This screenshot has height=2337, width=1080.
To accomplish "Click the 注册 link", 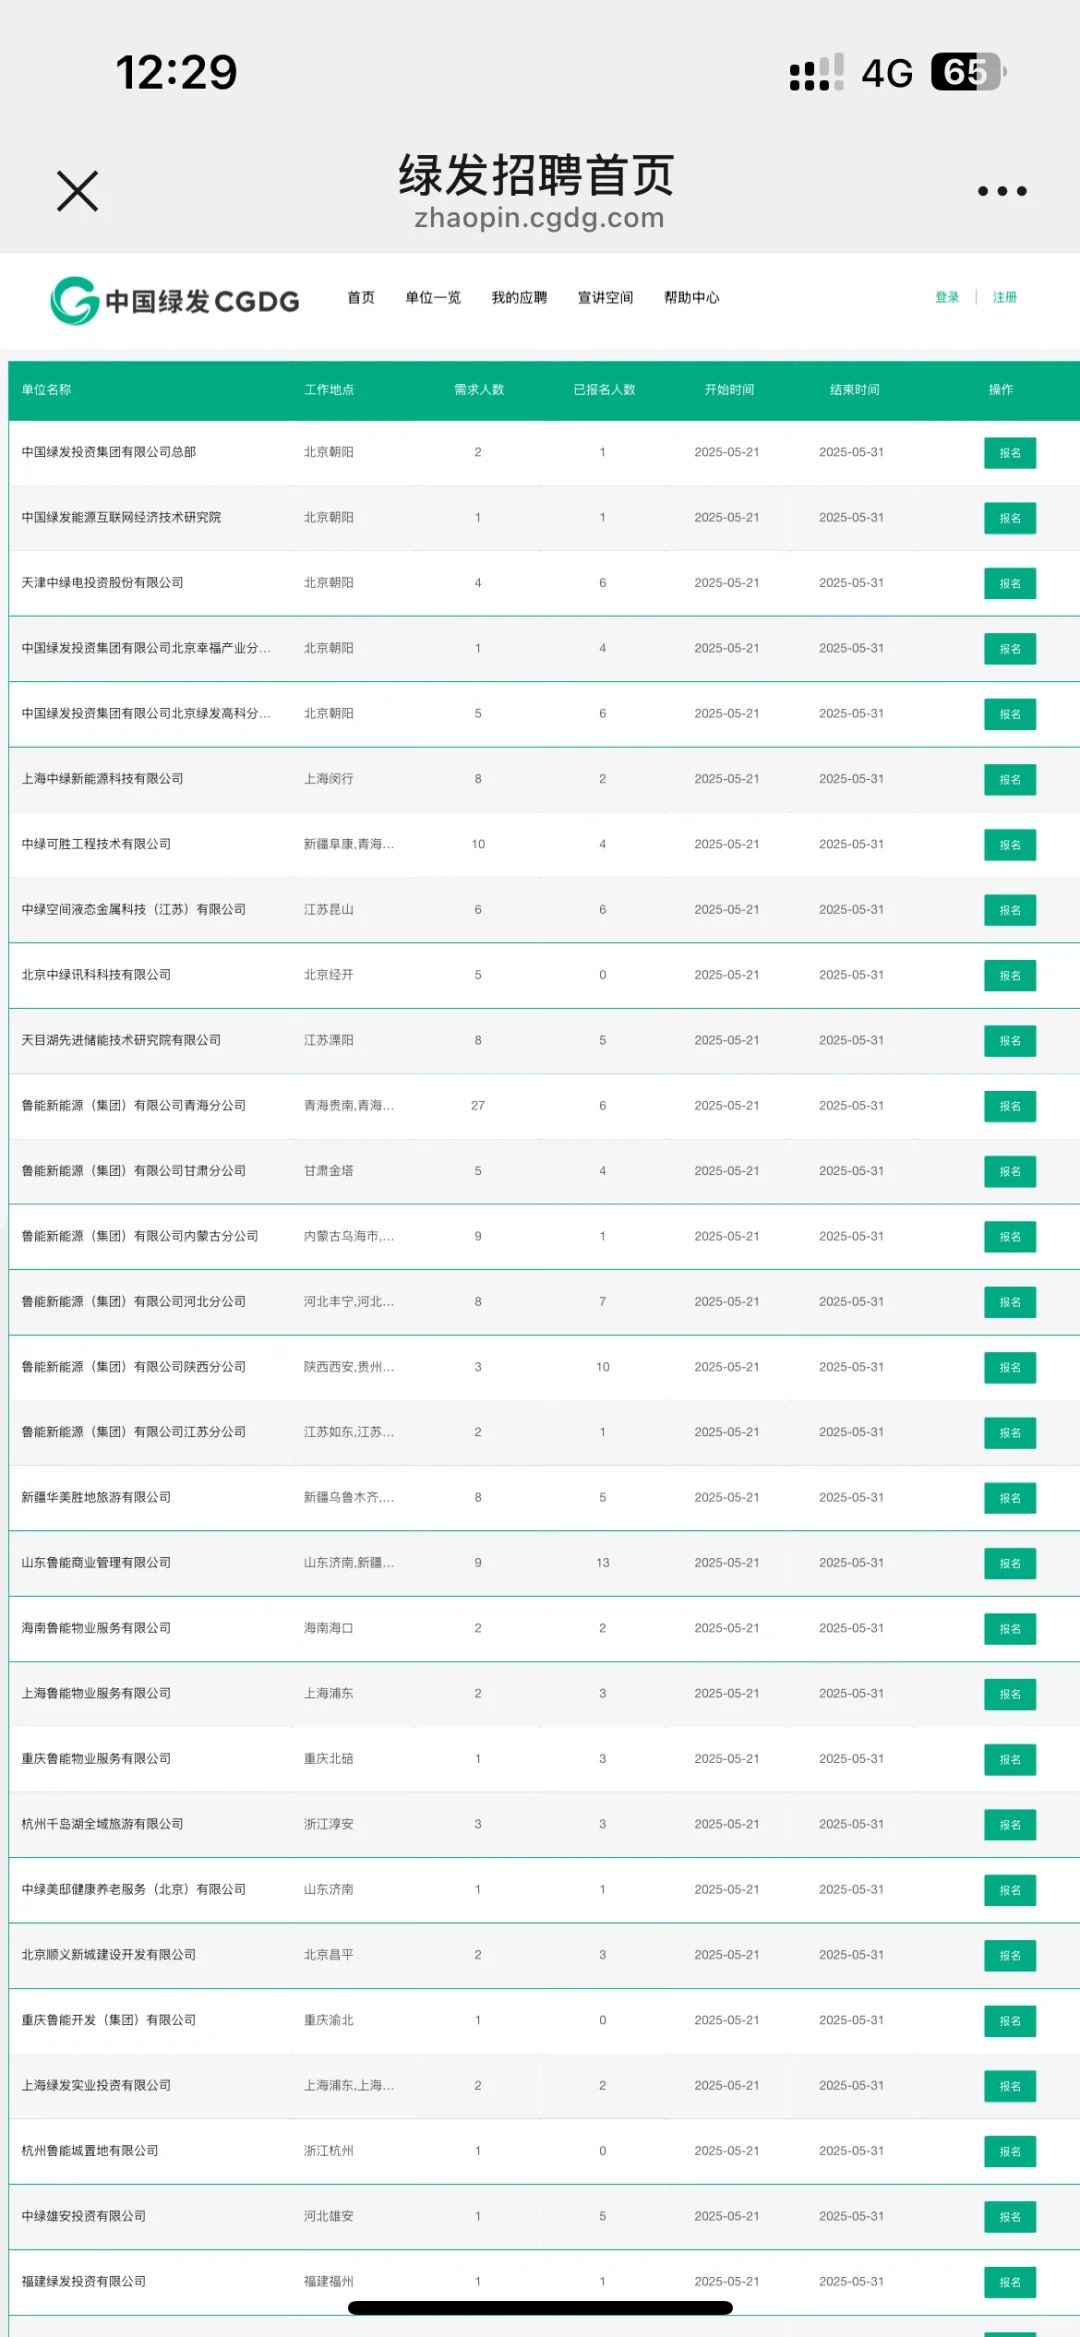I will click(x=1005, y=298).
